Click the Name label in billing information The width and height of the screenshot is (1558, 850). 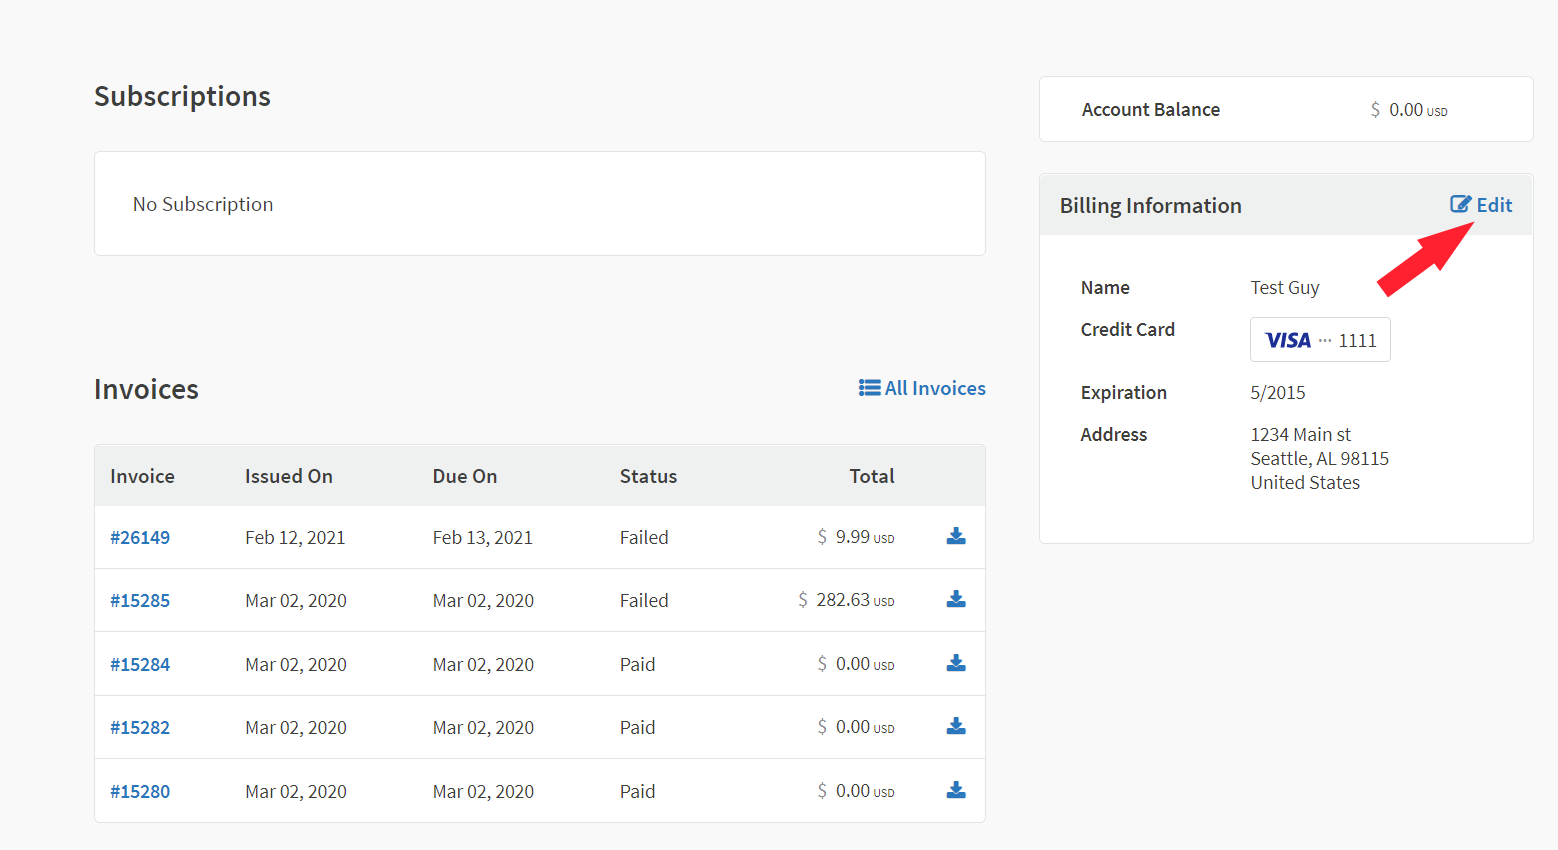point(1105,288)
